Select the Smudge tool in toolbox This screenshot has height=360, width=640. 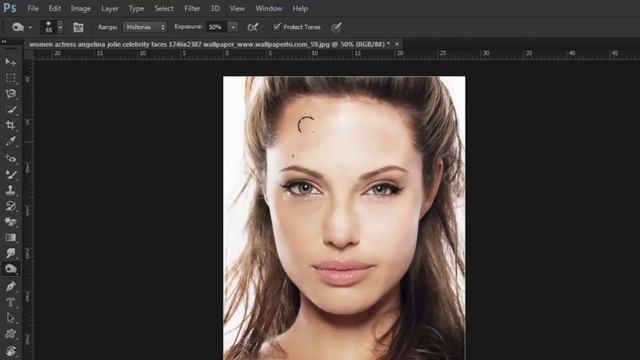point(11,253)
